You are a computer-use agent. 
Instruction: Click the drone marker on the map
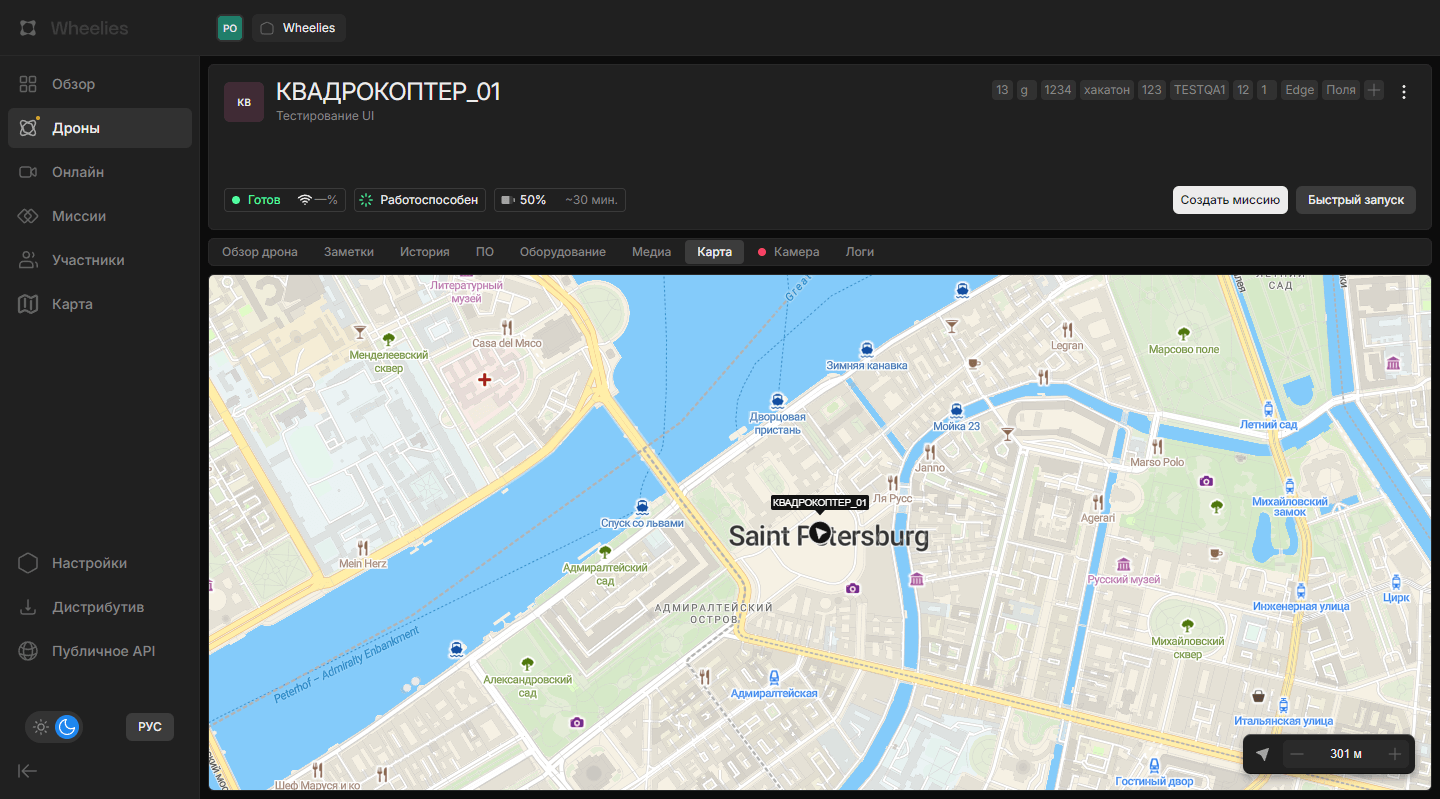[x=820, y=533]
